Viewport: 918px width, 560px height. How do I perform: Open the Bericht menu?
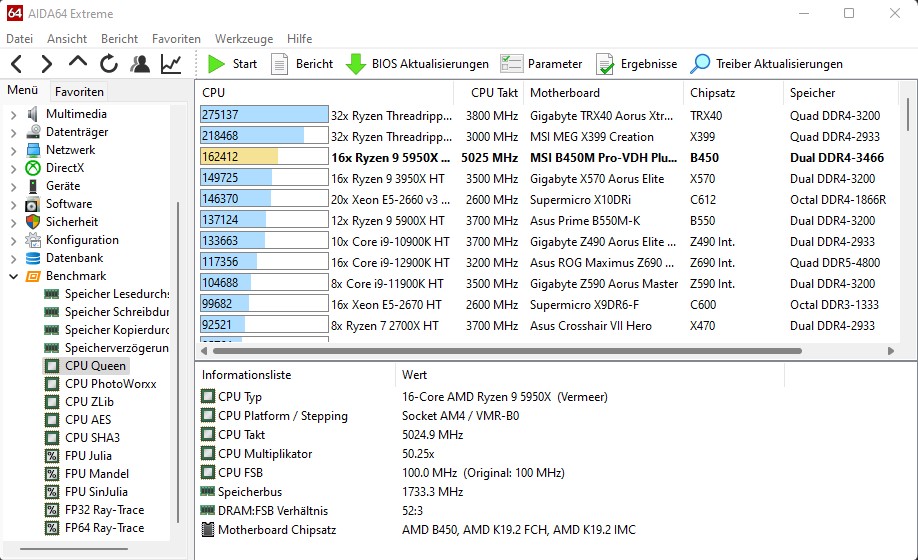(x=119, y=39)
